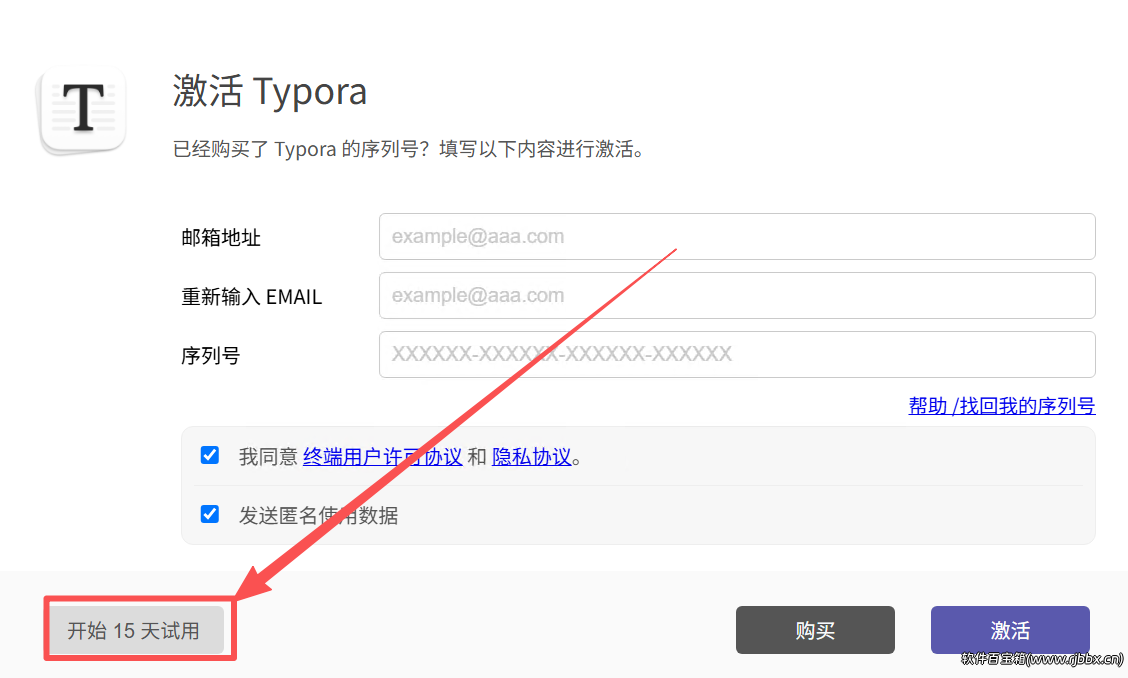Click the Typora app logo icon
Image resolution: width=1128 pixels, height=678 pixels.
click(x=83, y=109)
